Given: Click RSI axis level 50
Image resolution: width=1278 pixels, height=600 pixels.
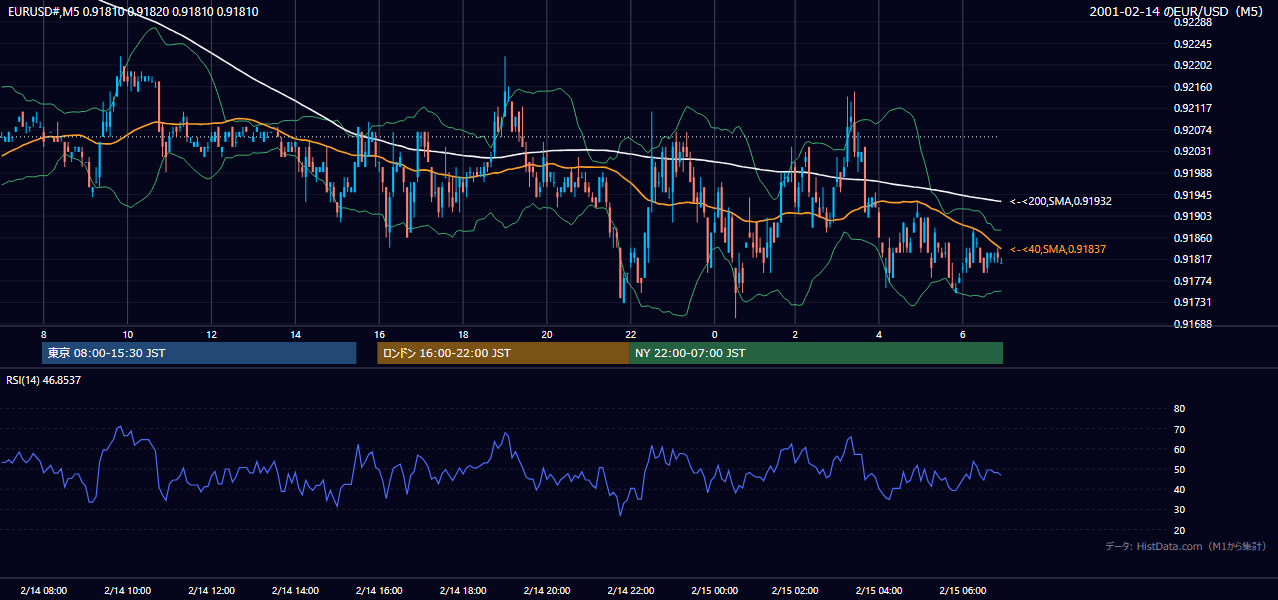Looking at the screenshot, I should (x=1179, y=470).
